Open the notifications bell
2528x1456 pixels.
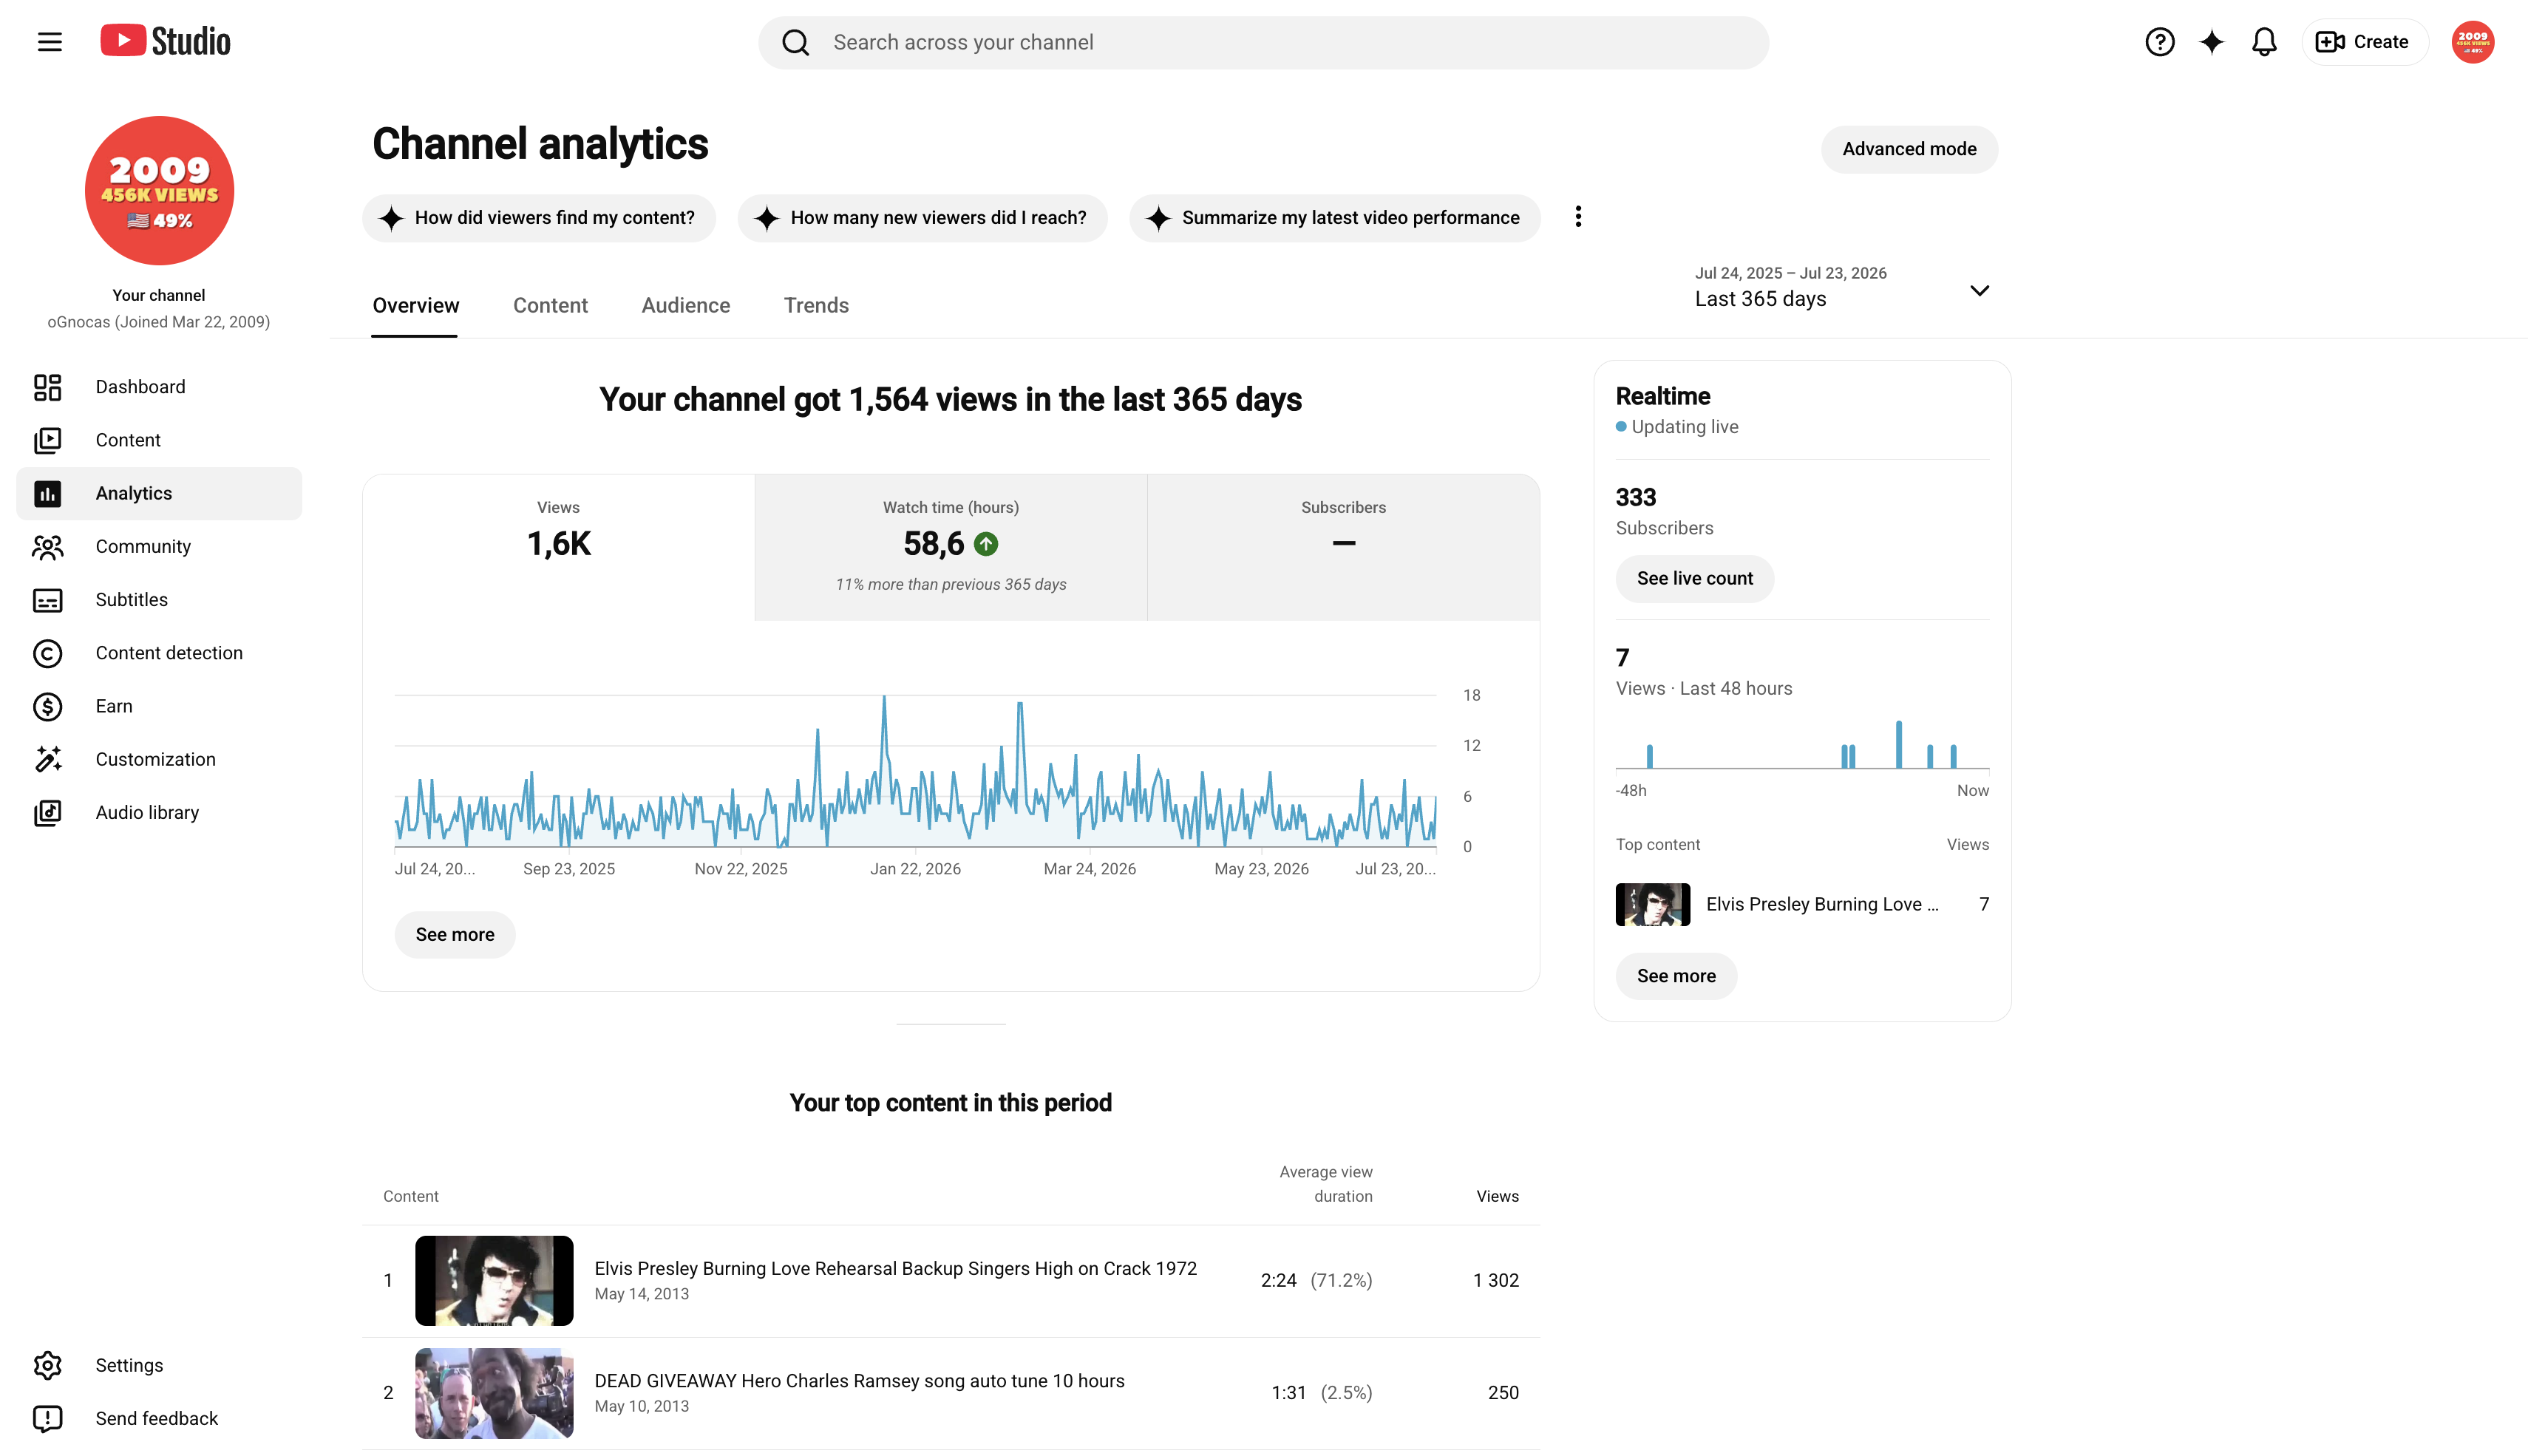click(x=2264, y=42)
